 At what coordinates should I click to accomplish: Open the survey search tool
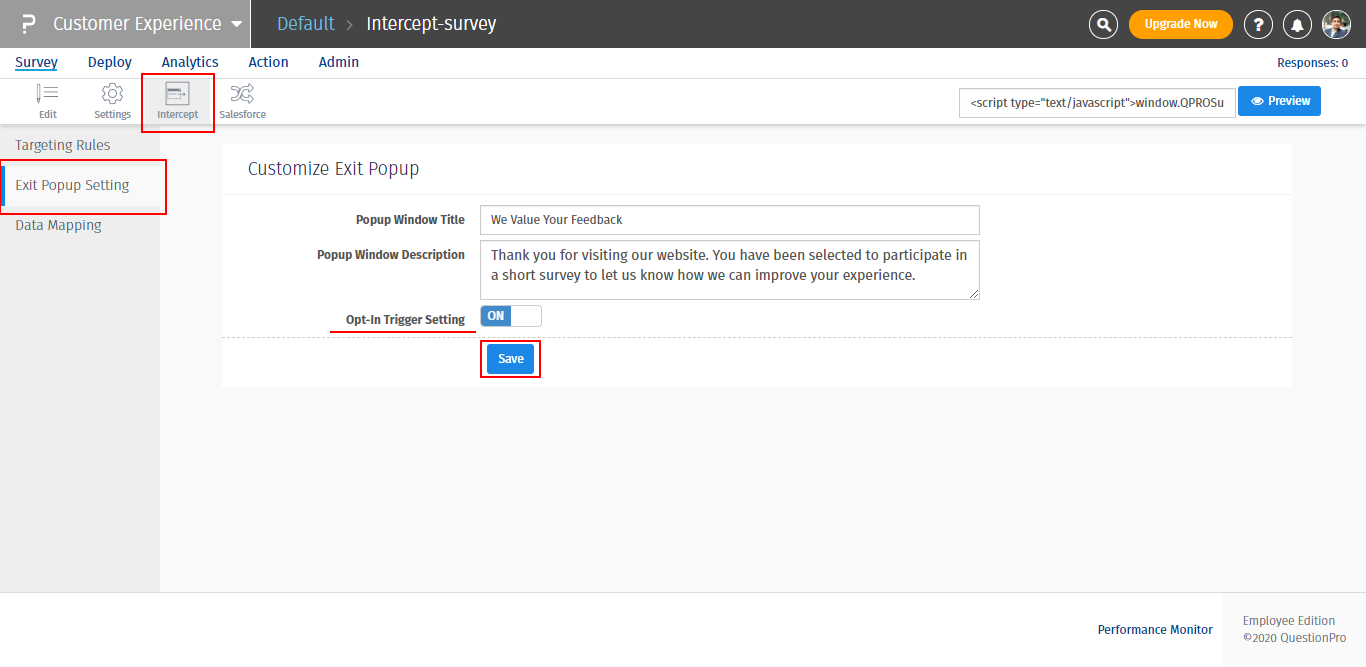(x=1103, y=24)
